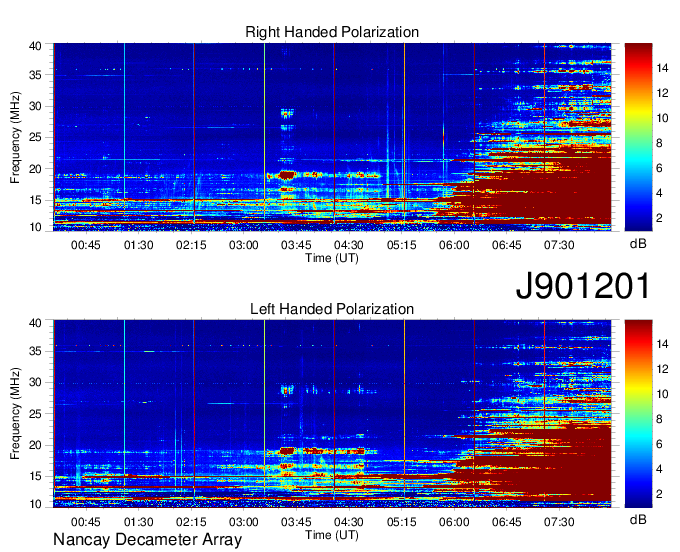Click the 20 MHz tick of Left Handed plot
The height and width of the screenshot is (552, 680).
(x=36, y=445)
